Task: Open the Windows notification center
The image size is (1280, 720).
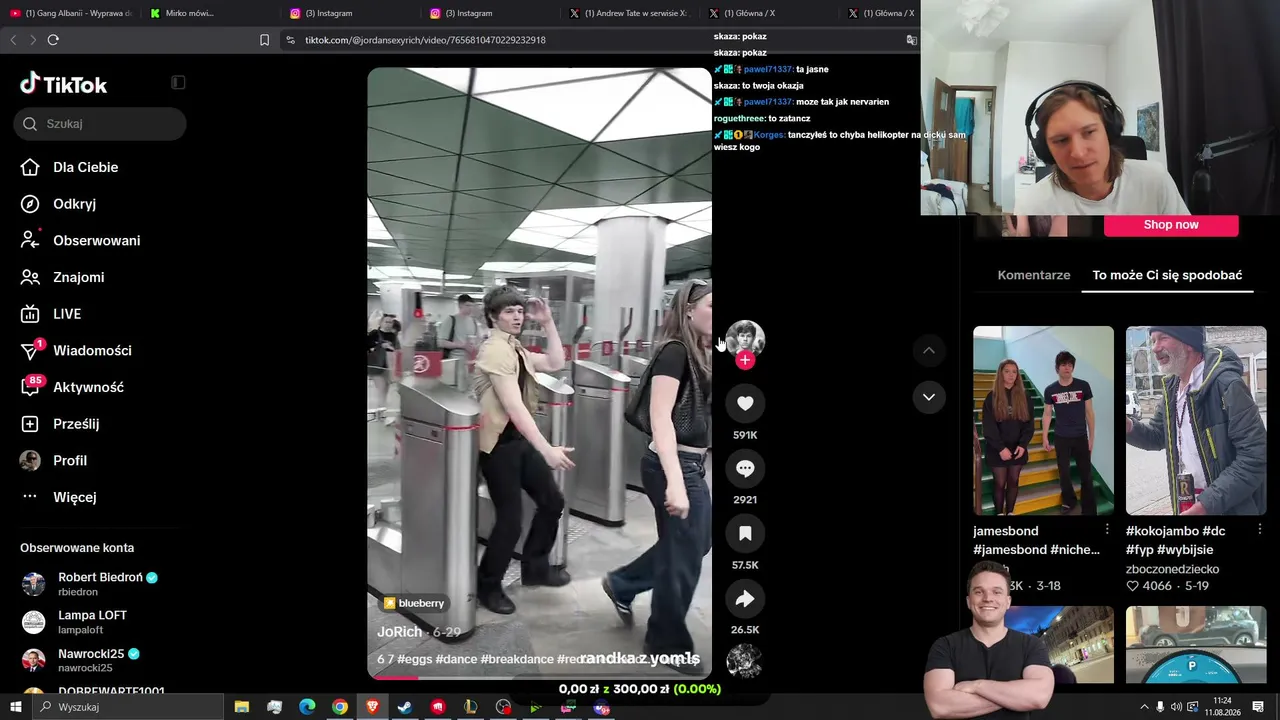Action: pos(1258,707)
